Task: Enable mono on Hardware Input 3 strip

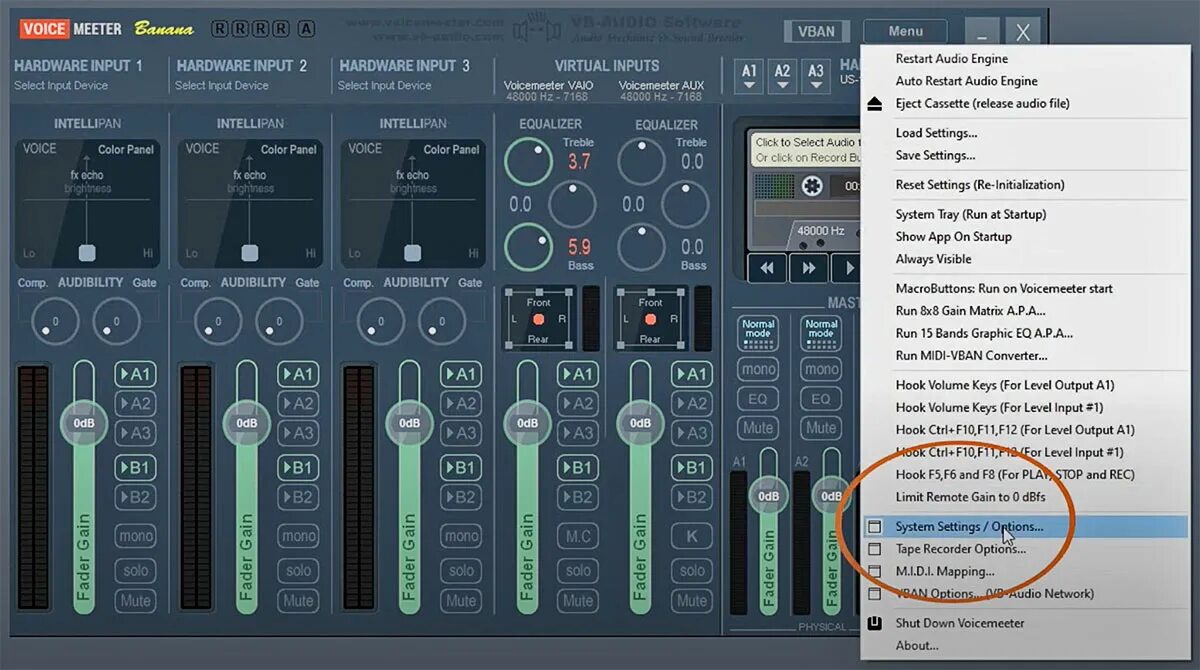Action: click(x=461, y=536)
